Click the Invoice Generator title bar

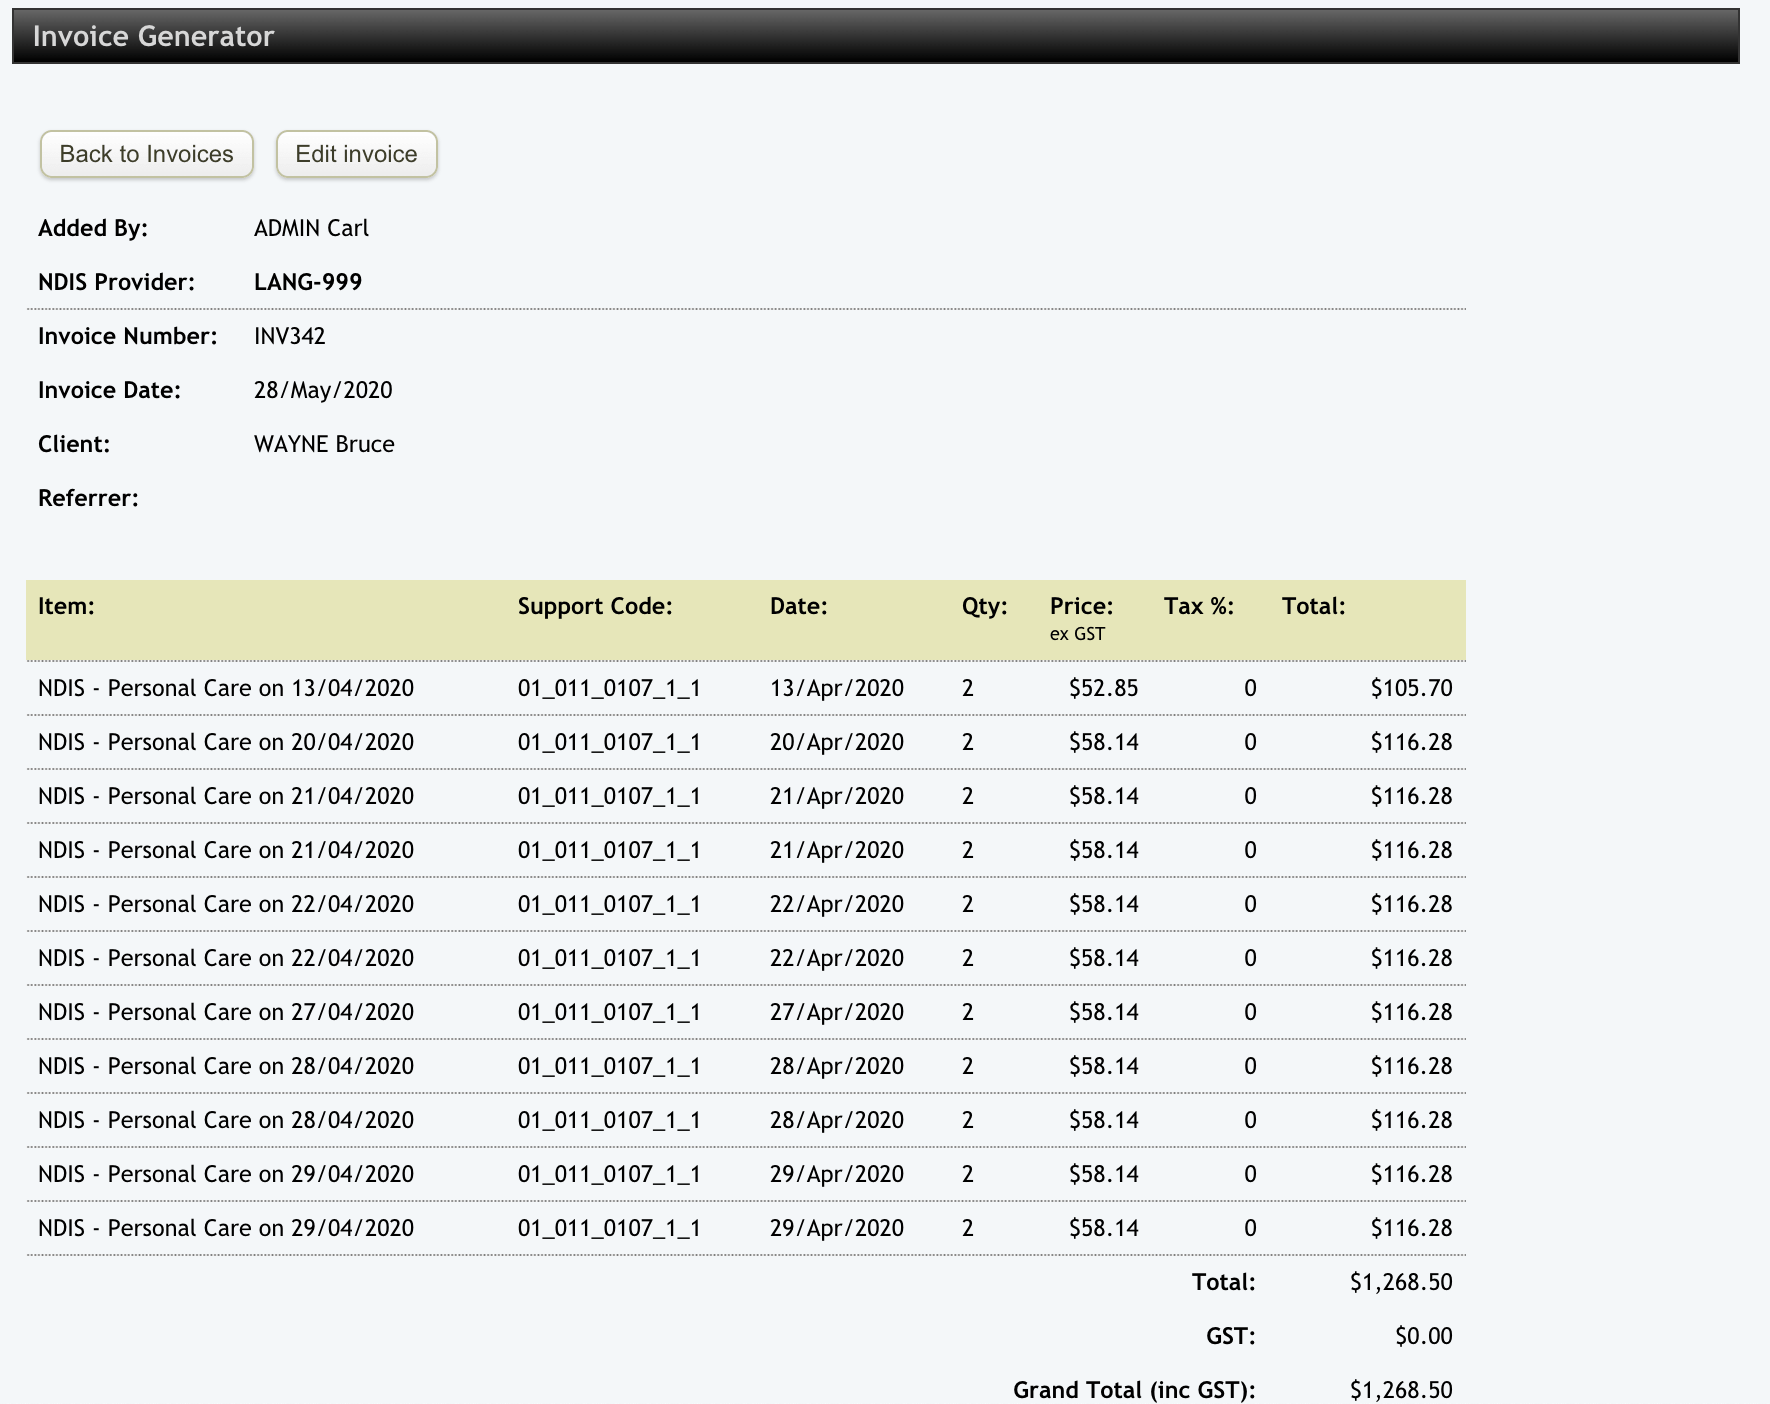pyautogui.click(x=155, y=36)
